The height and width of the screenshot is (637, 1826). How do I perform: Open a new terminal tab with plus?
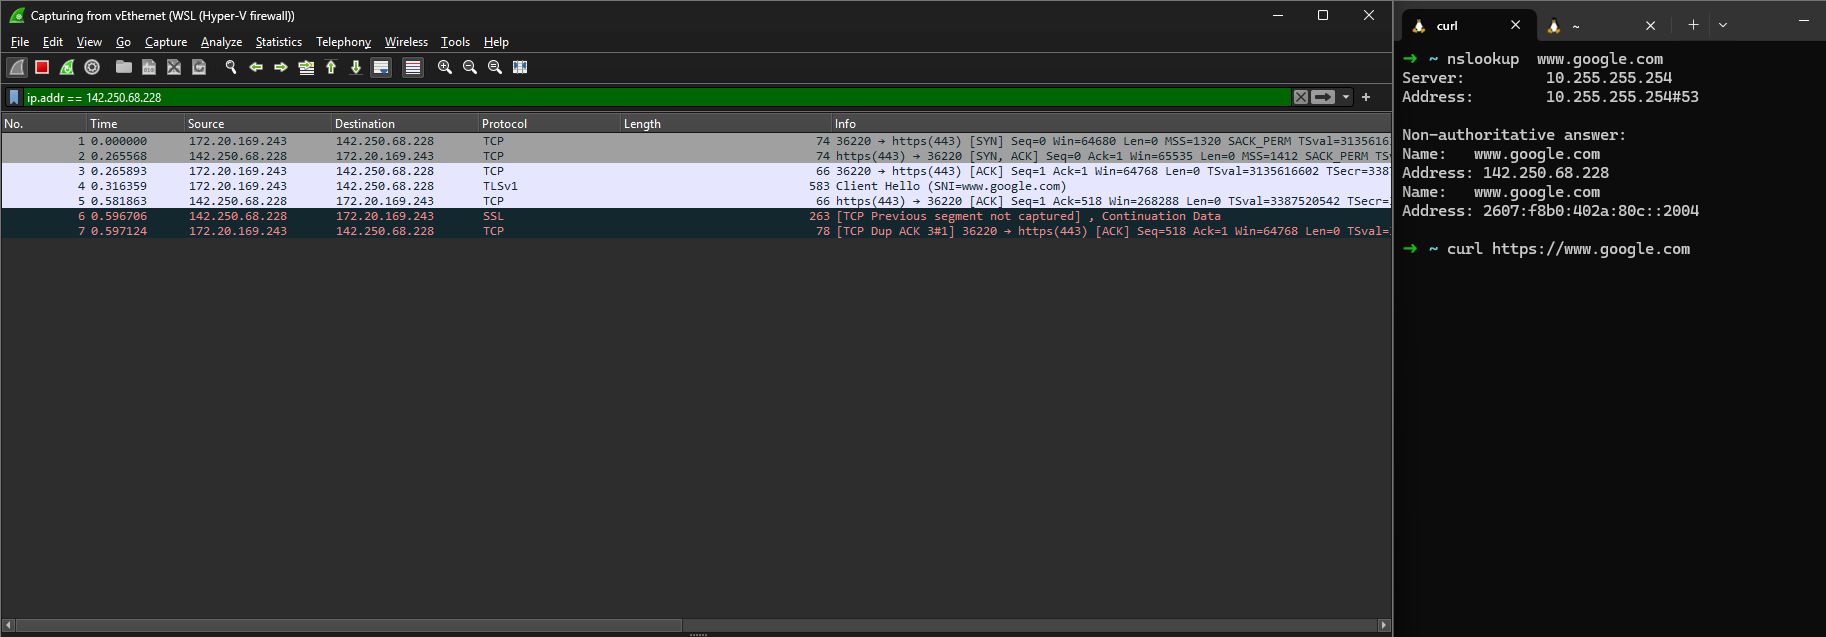click(1693, 25)
